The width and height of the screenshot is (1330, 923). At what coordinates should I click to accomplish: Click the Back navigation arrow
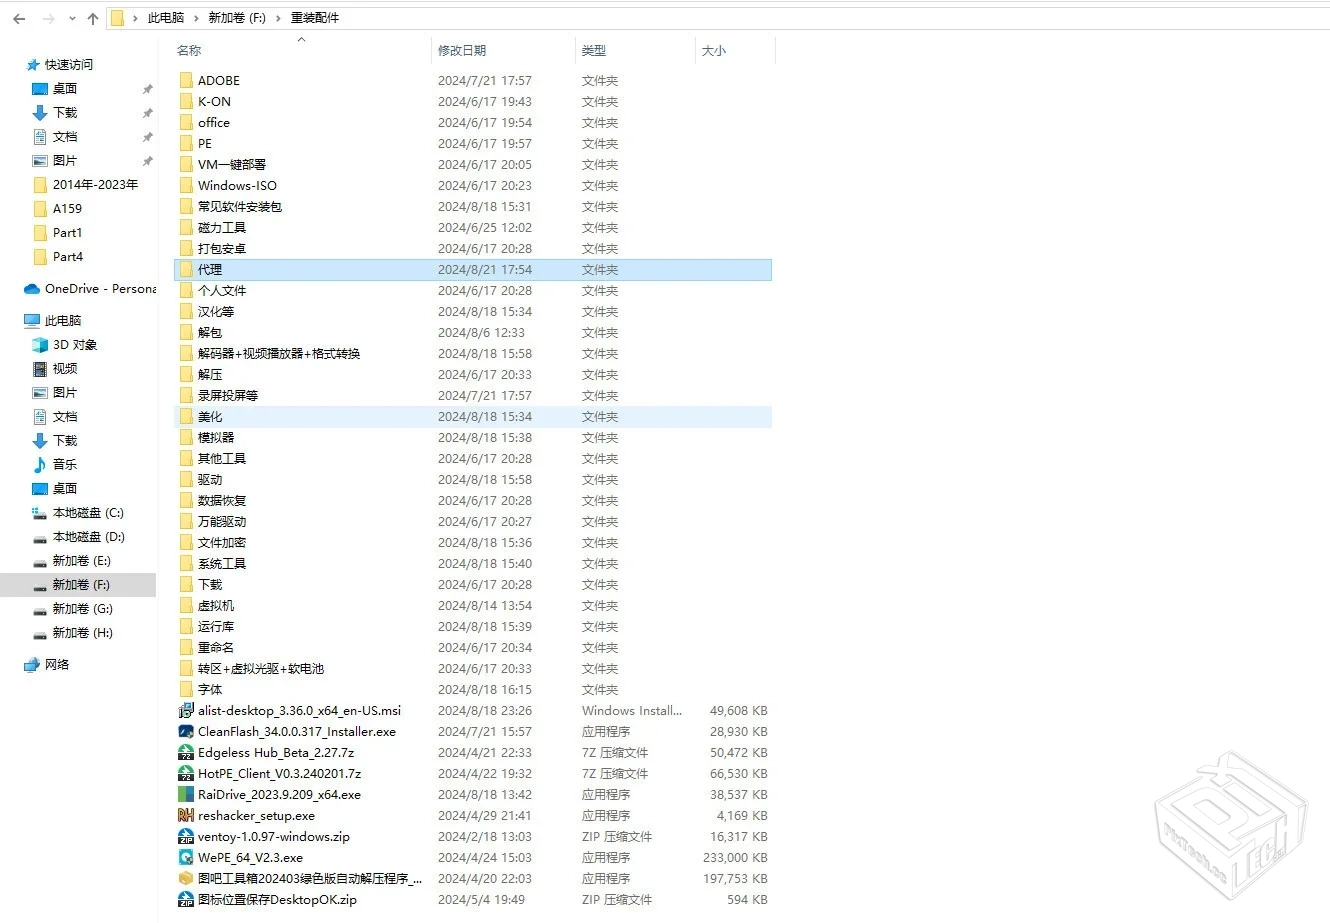19,18
